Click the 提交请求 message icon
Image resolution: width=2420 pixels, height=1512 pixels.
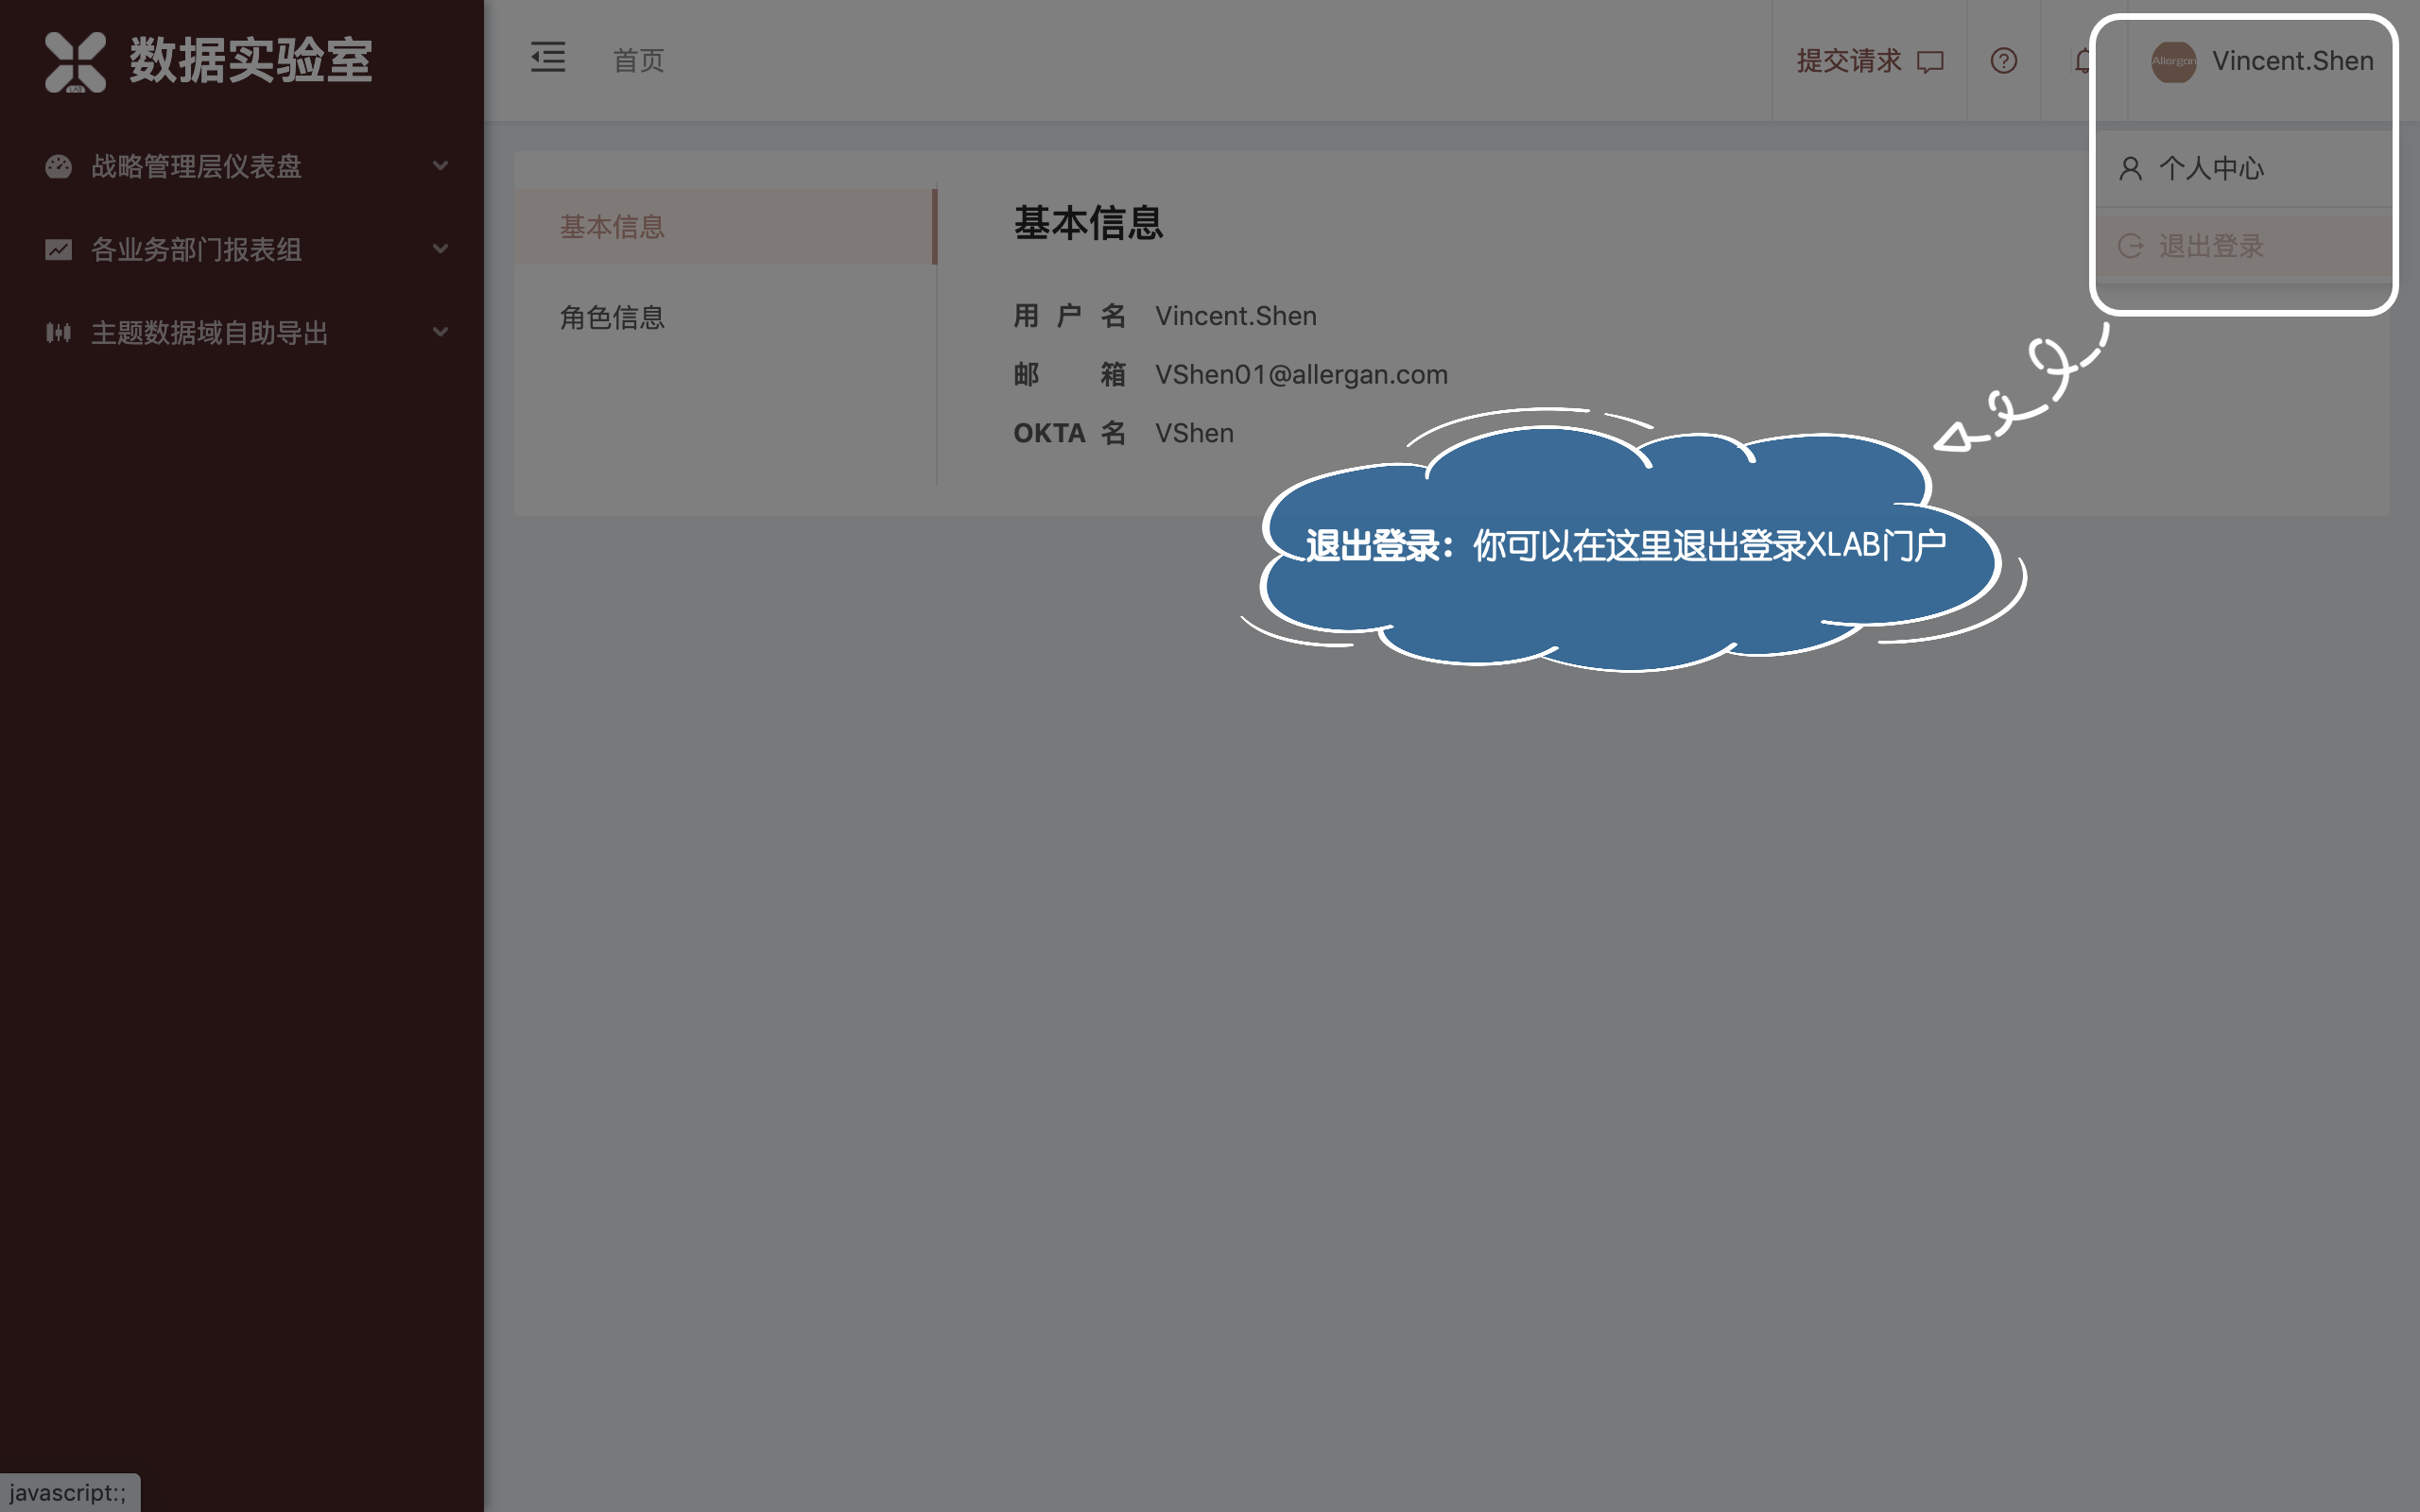[1930, 62]
